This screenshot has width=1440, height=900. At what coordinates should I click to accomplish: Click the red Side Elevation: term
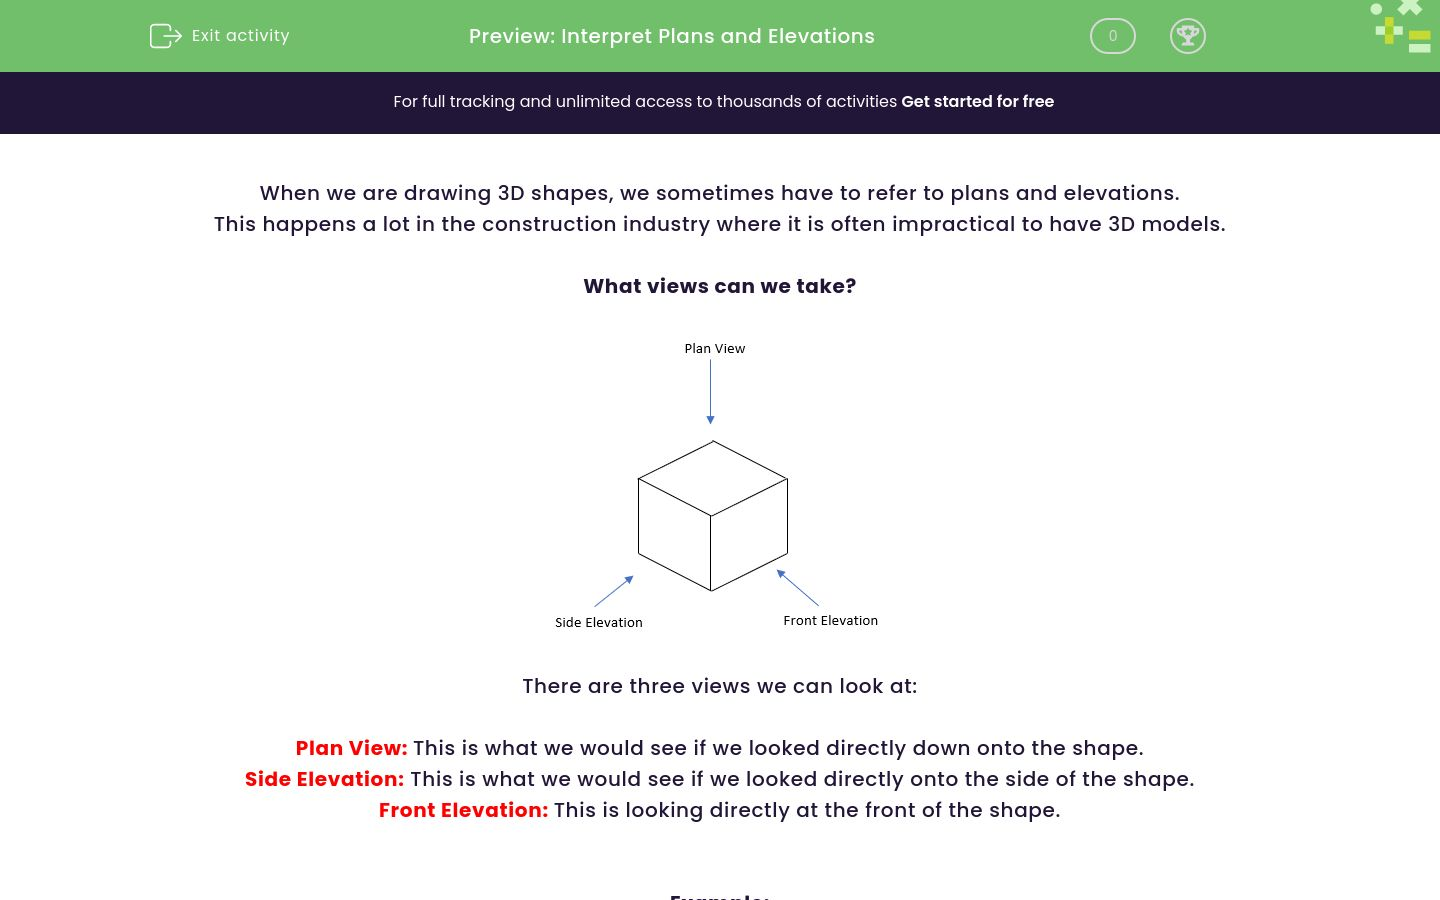tap(324, 779)
